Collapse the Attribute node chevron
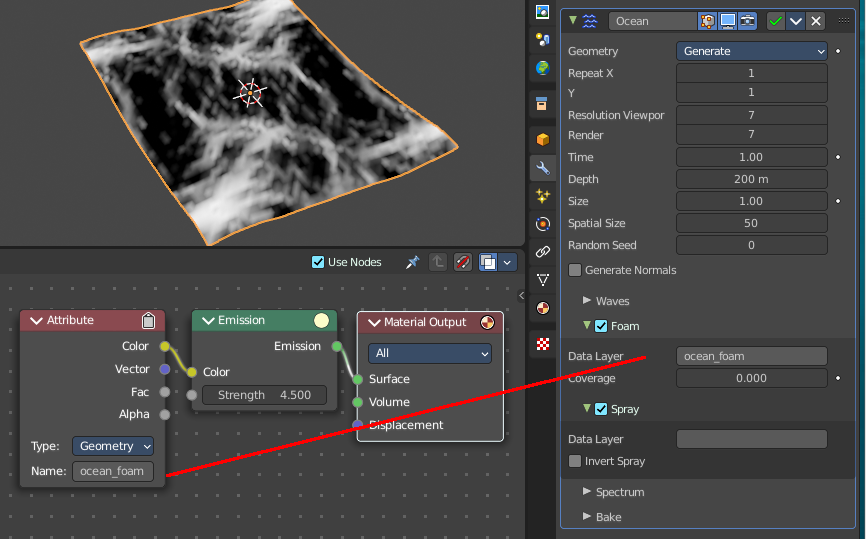Image resolution: width=866 pixels, height=539 pixels. coord(36,320)
